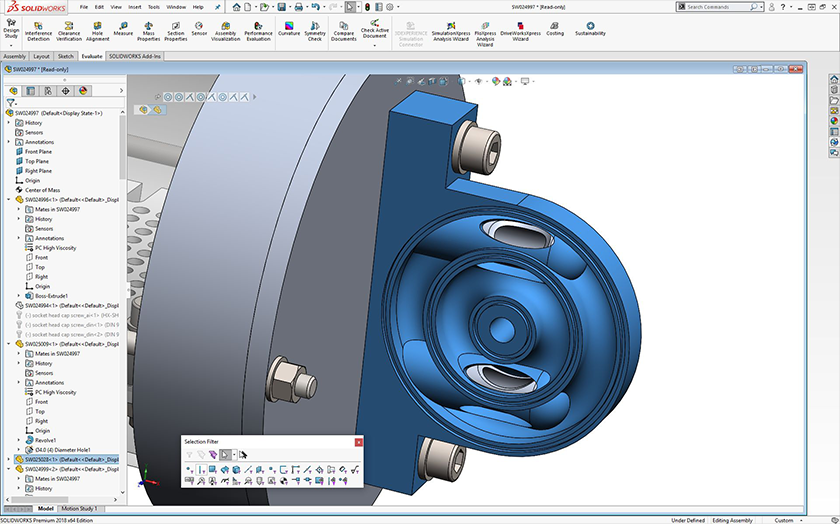Viewport: 840px width, 524px height.
Task: Launch Hole Alignment check
Action: (98, 32)
